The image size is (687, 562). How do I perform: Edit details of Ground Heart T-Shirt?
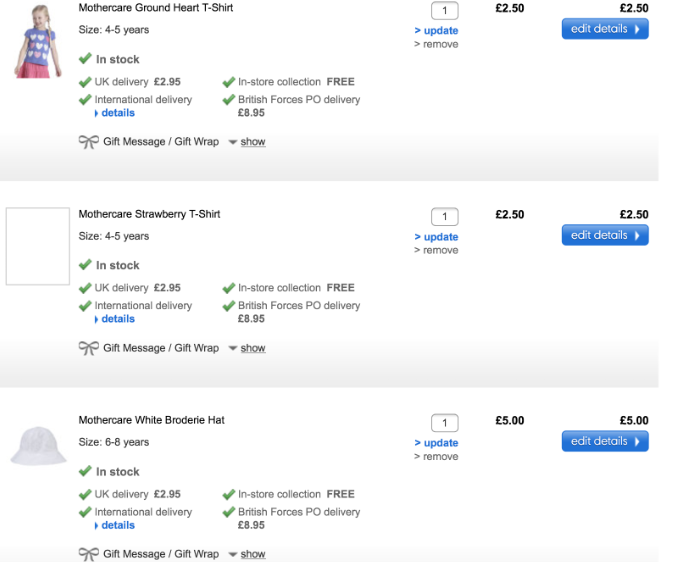point(604,29)
